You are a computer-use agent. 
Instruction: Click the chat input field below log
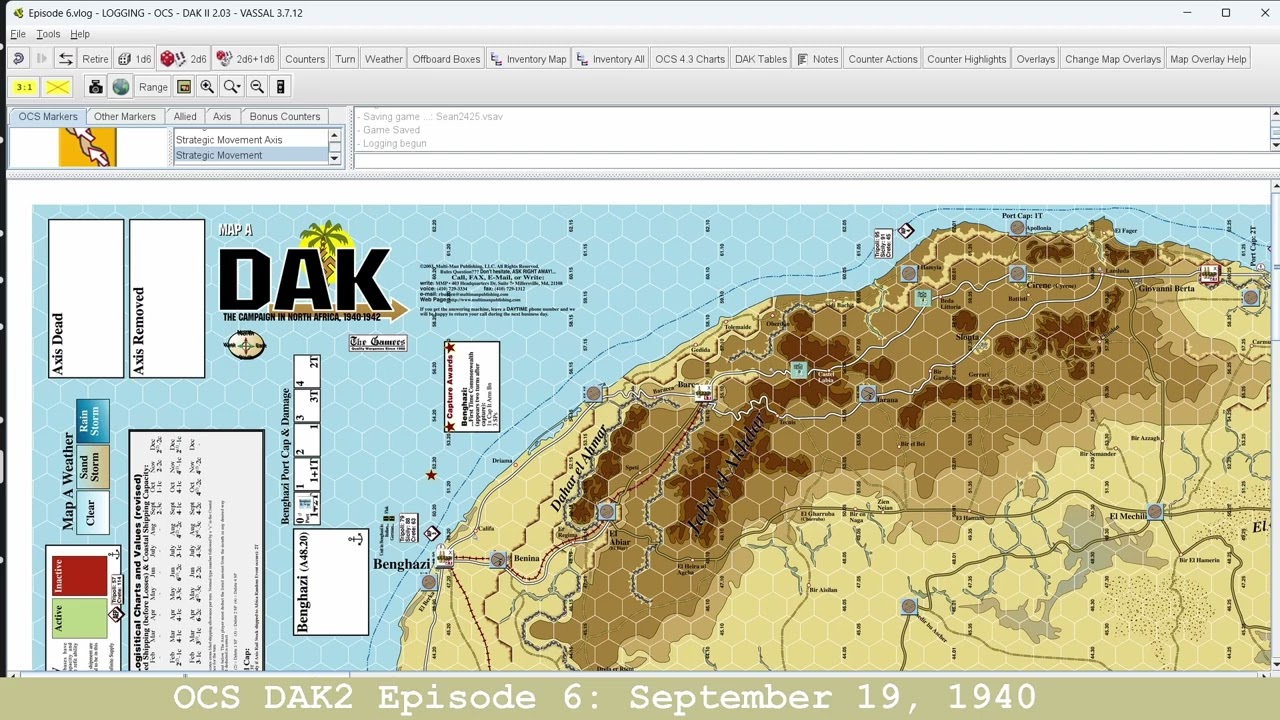812,161
